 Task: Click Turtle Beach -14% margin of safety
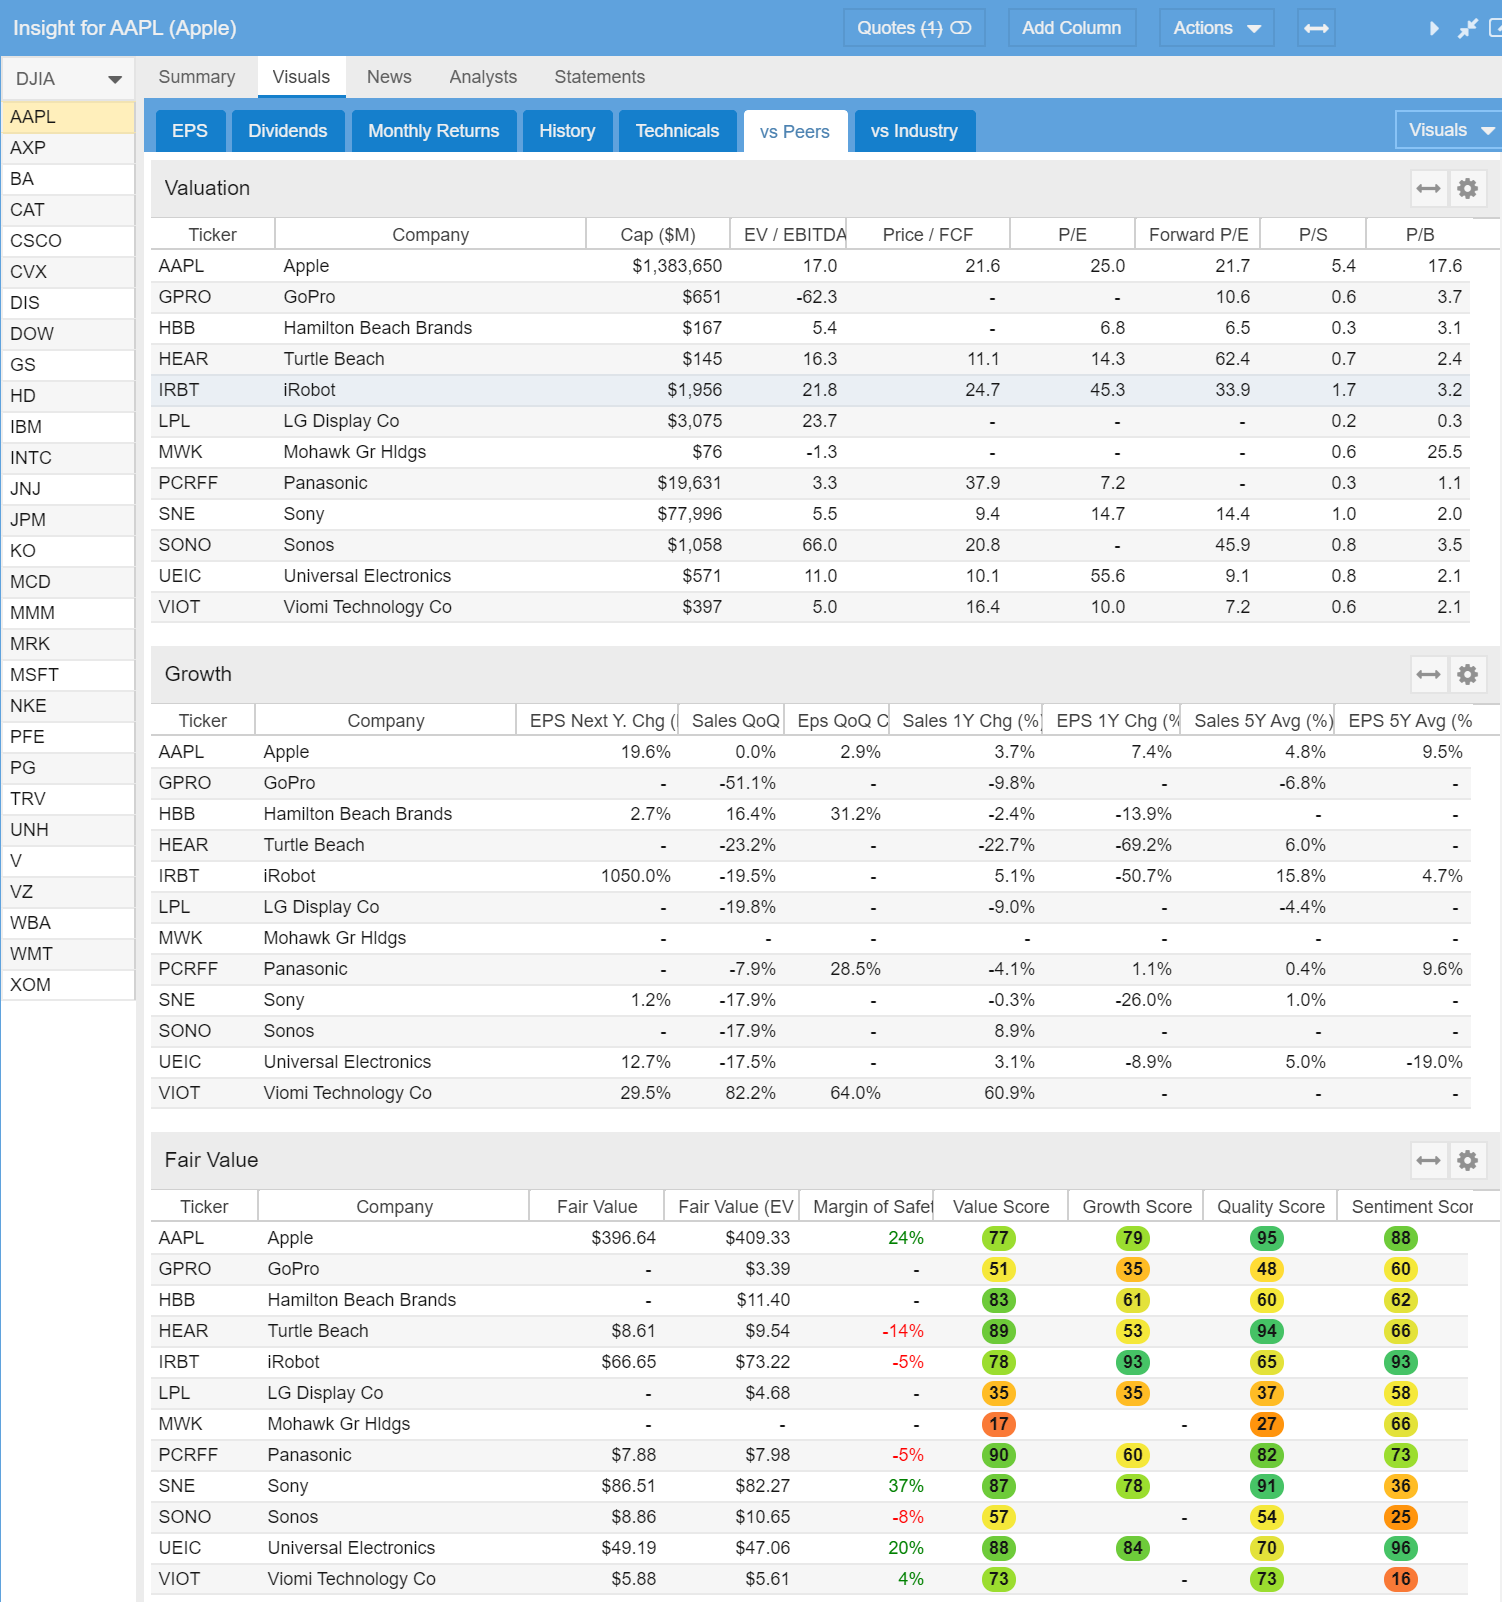tap(903, 1331)
